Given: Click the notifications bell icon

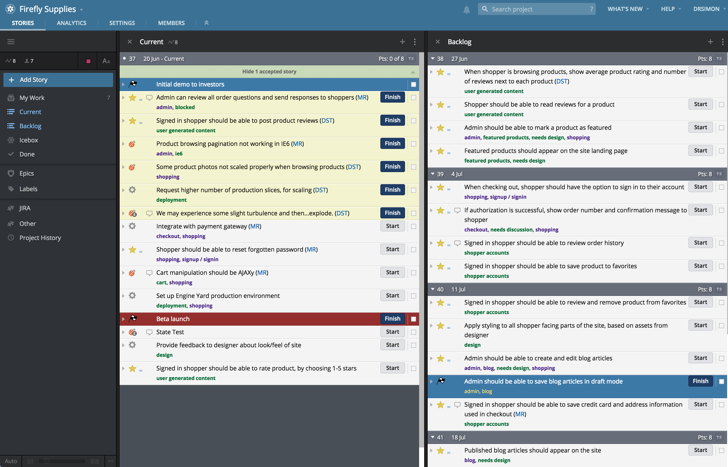Looking at the screenshot, I should (466, 9).
